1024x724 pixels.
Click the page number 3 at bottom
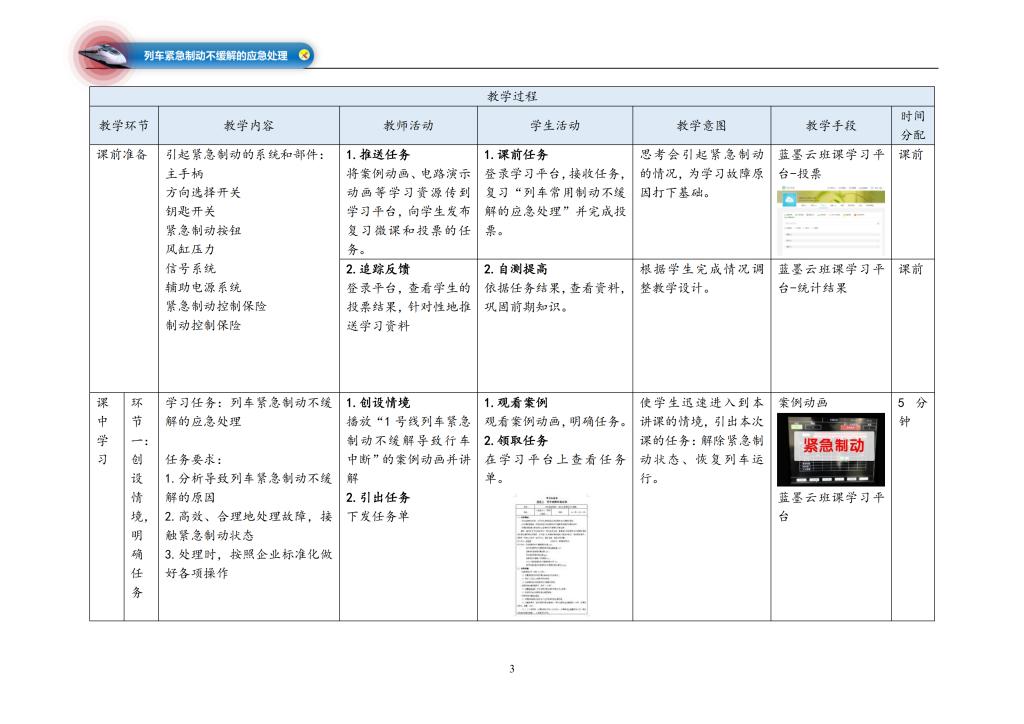[x=511, y=668]
